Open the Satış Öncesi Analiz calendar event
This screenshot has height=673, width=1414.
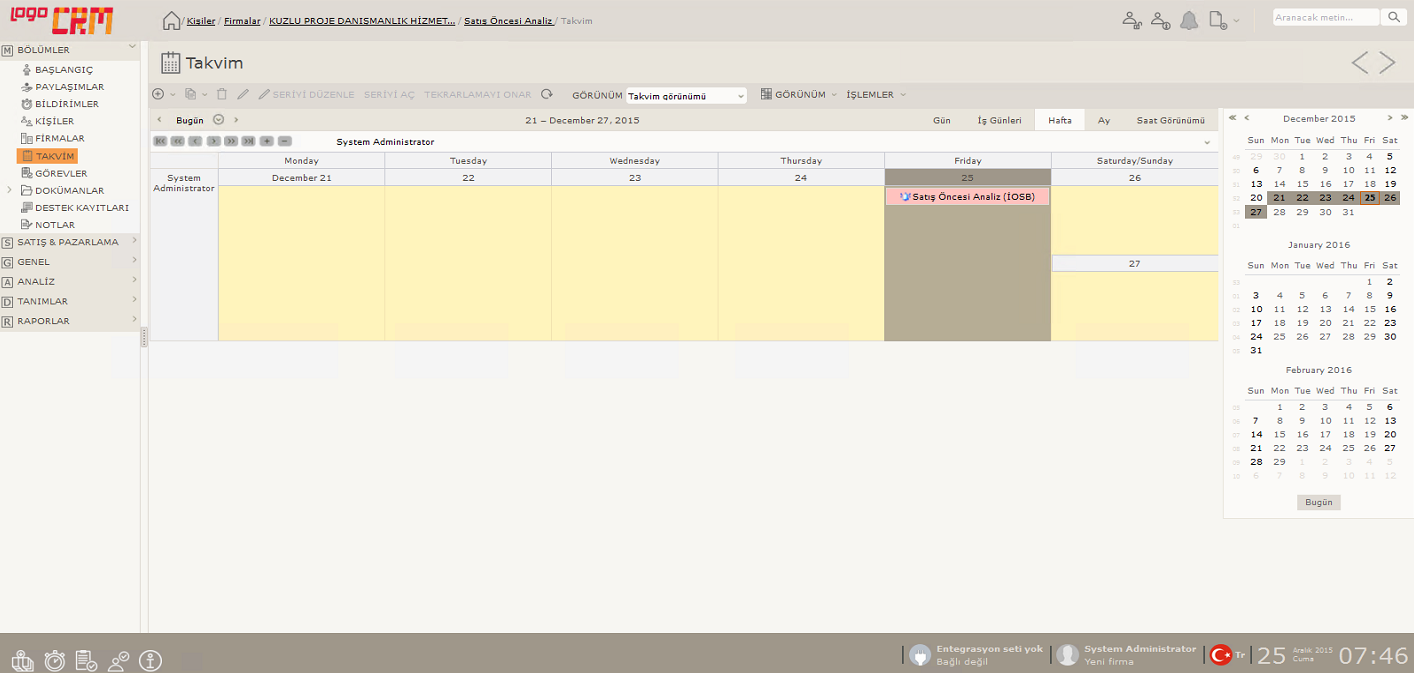(x=967, y=197)
